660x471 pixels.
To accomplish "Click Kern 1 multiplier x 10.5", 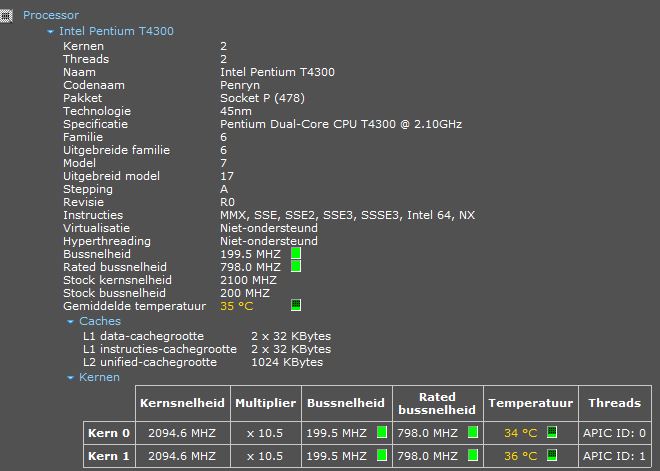I will click(265, 456).
